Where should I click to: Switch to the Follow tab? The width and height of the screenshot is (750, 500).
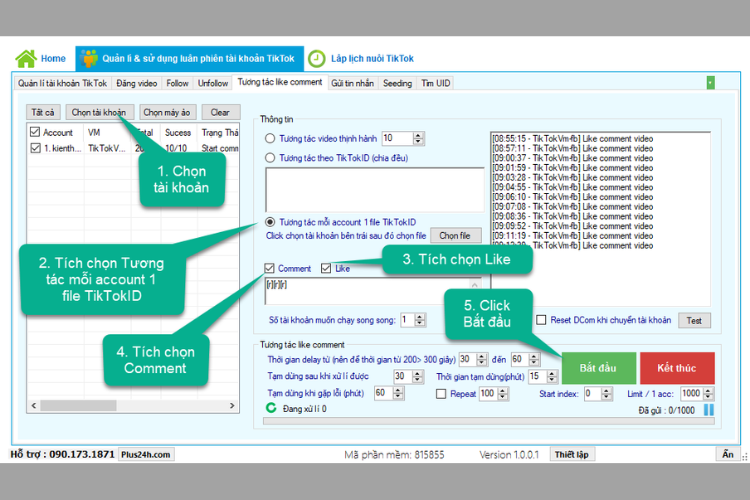177,83
